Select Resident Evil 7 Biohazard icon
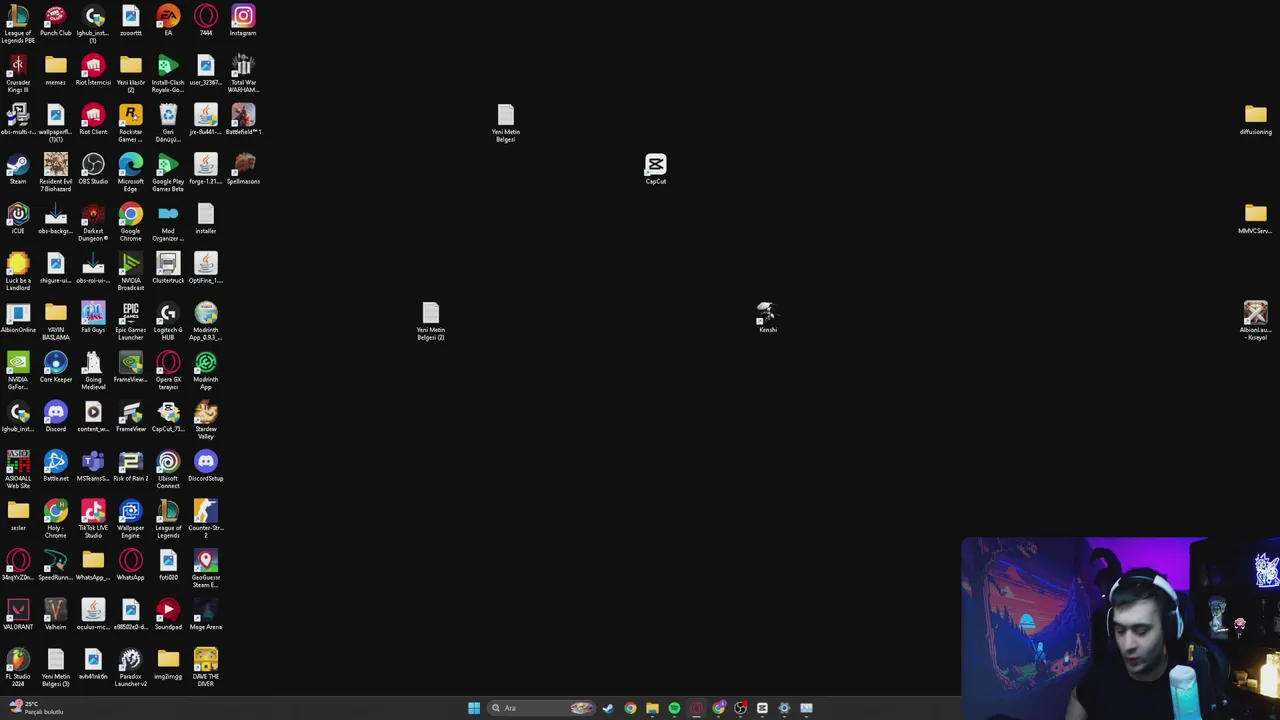 coord(56,173)
